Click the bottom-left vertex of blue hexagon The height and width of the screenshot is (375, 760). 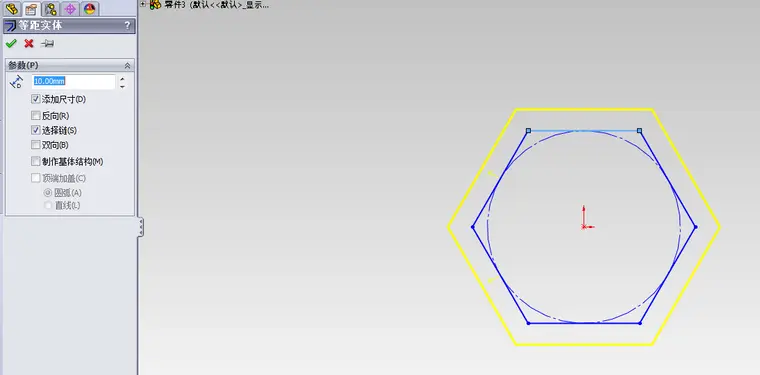tap(528, 323)
